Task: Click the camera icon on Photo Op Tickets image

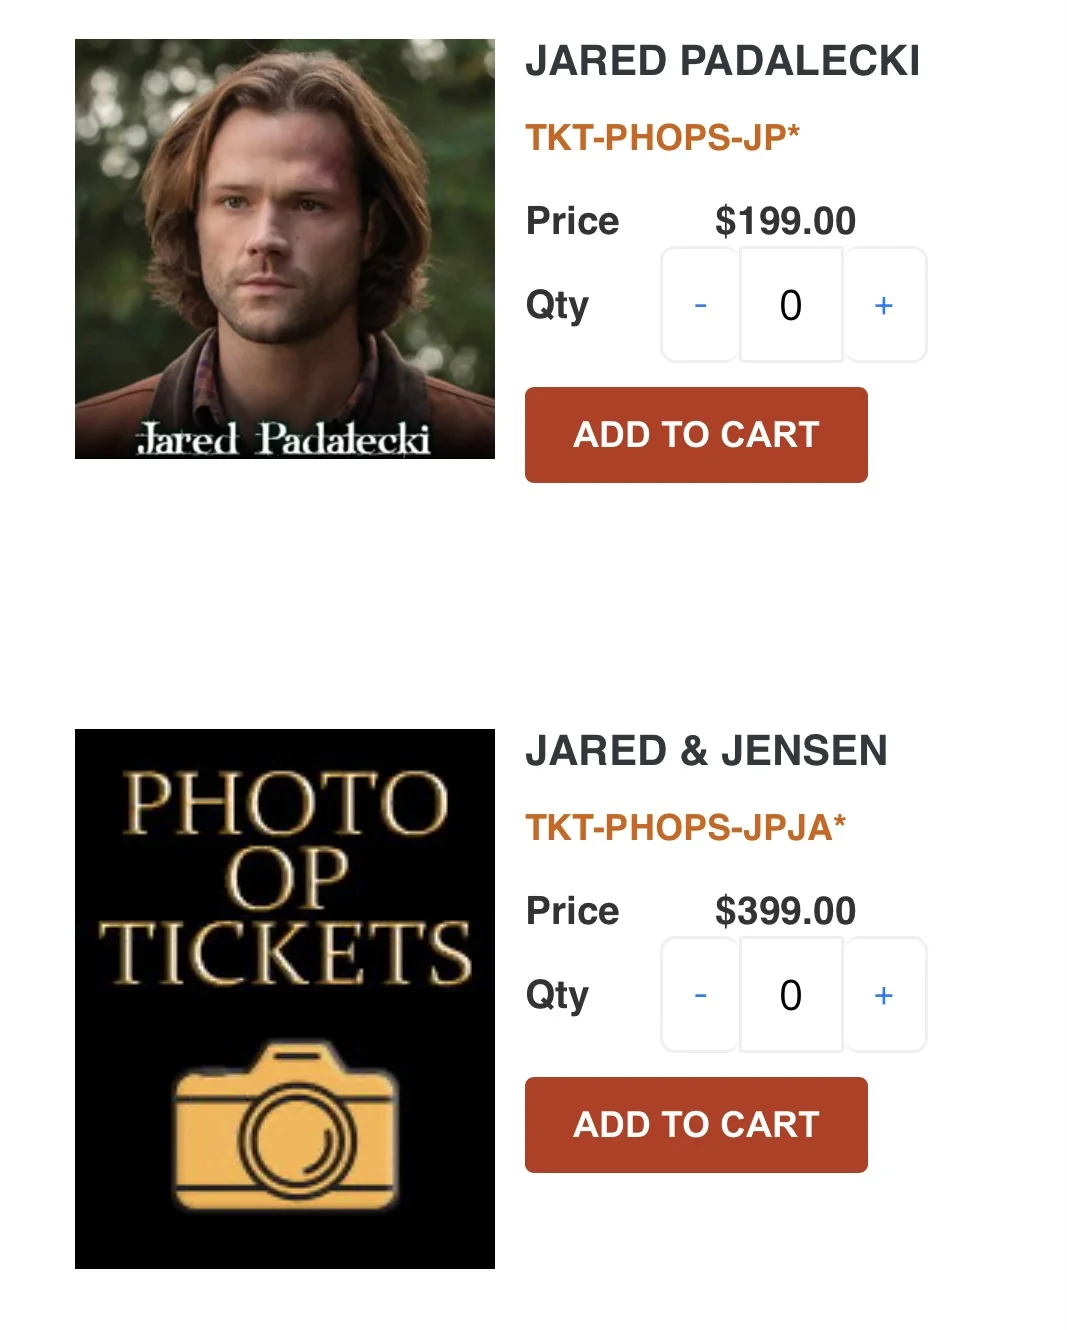Action: pyautogui.click(x=286, y=1126)
